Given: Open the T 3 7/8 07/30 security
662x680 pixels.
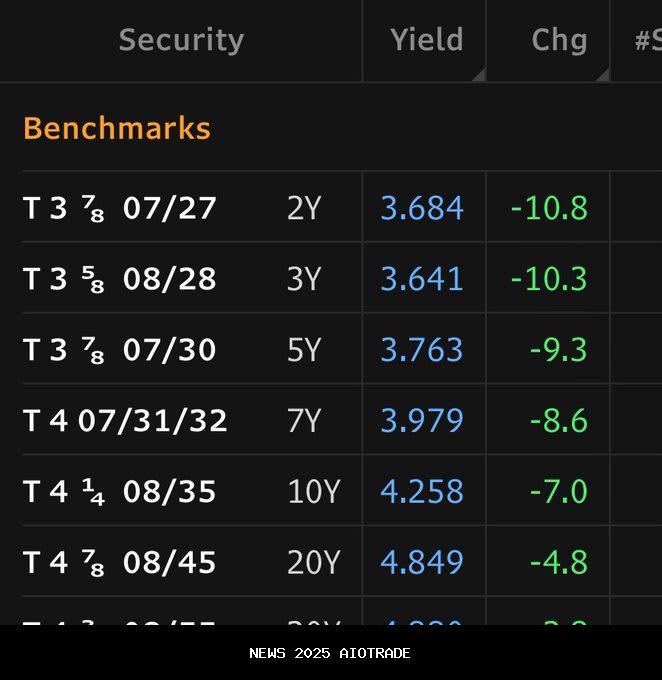Looking at the screenshot, I should (120, 350).
